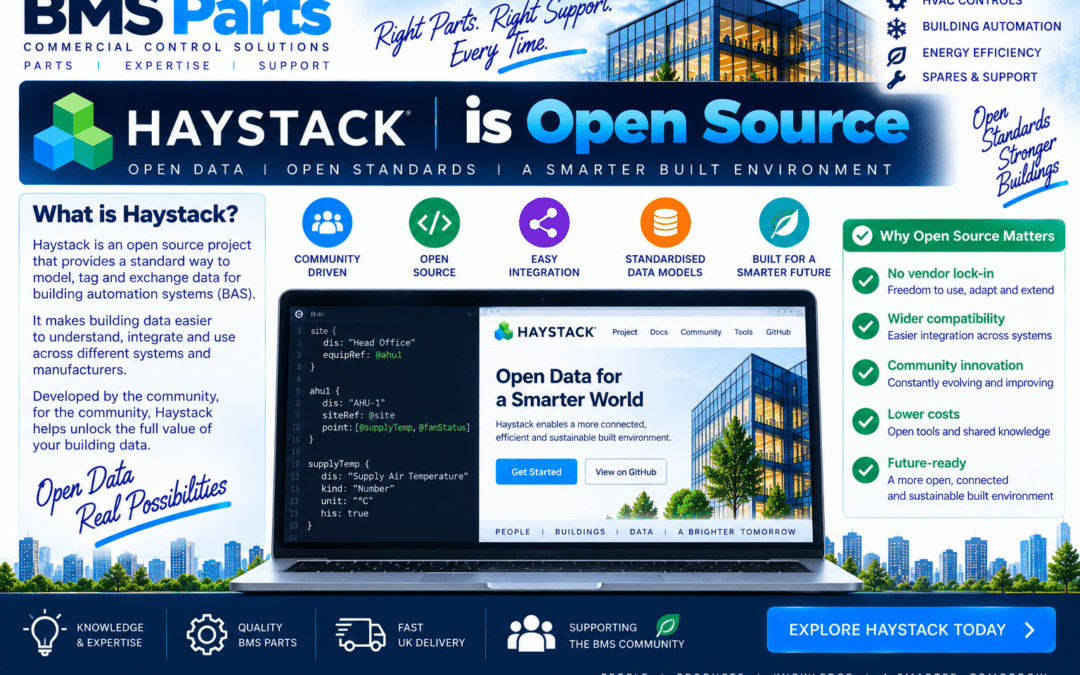Screen dimensions: 1080x675
Task: Click the Knowledge & Expertise lightbulb icon
Action: point(45,632)
